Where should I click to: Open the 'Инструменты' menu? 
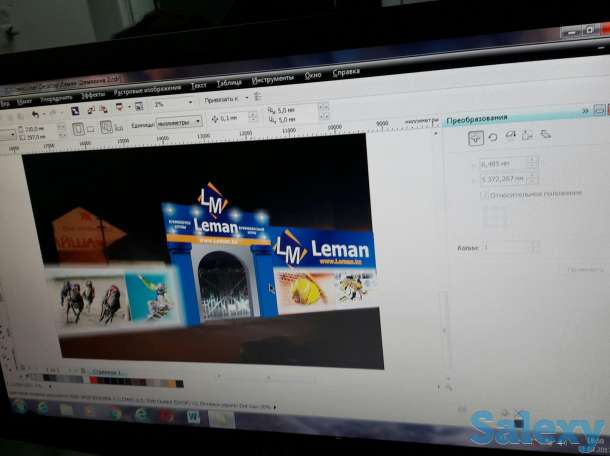(272, 80)
